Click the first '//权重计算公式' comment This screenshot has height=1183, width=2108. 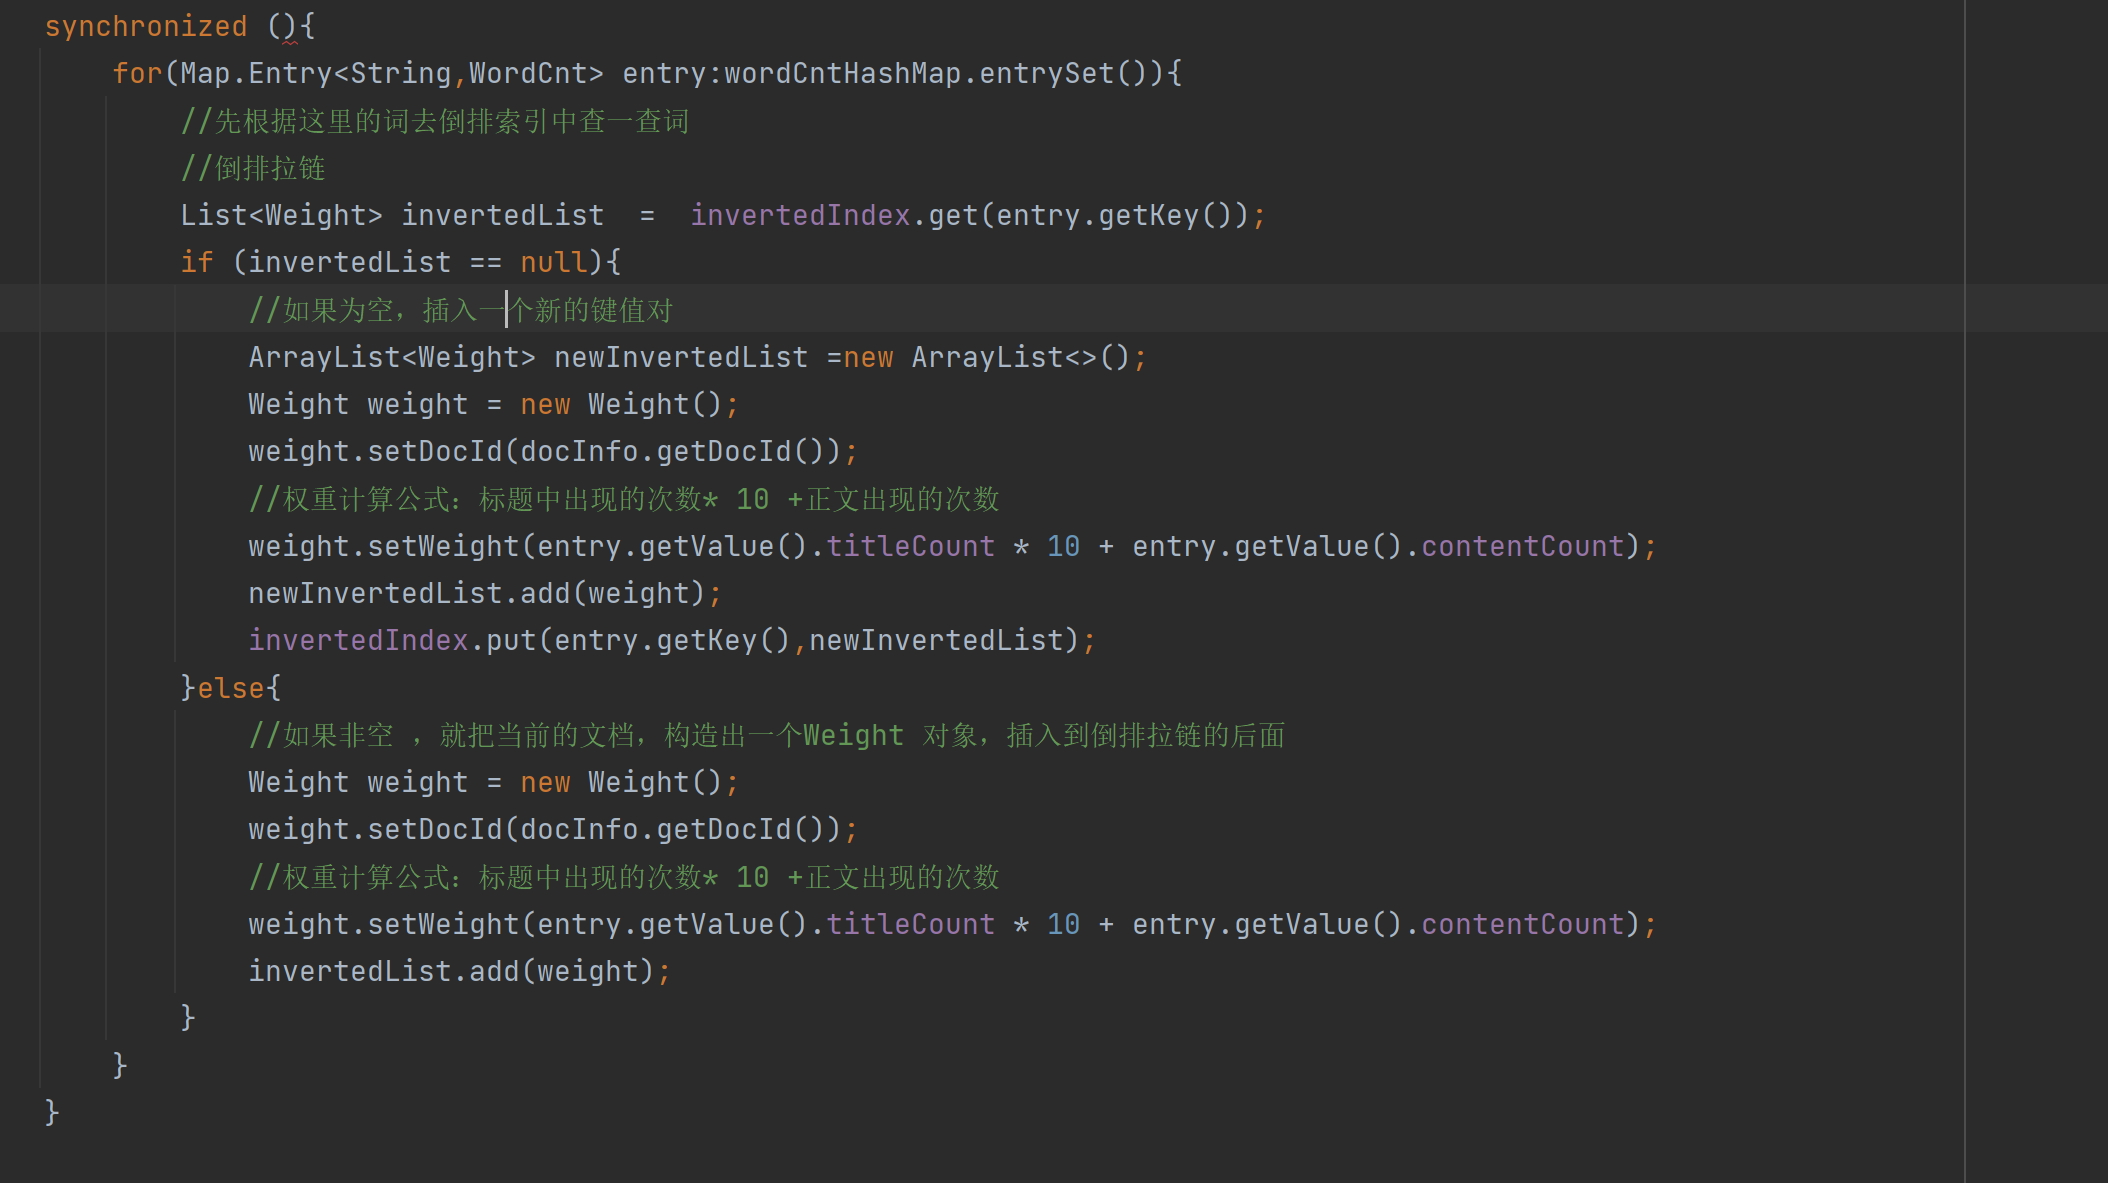pos(624,498)
